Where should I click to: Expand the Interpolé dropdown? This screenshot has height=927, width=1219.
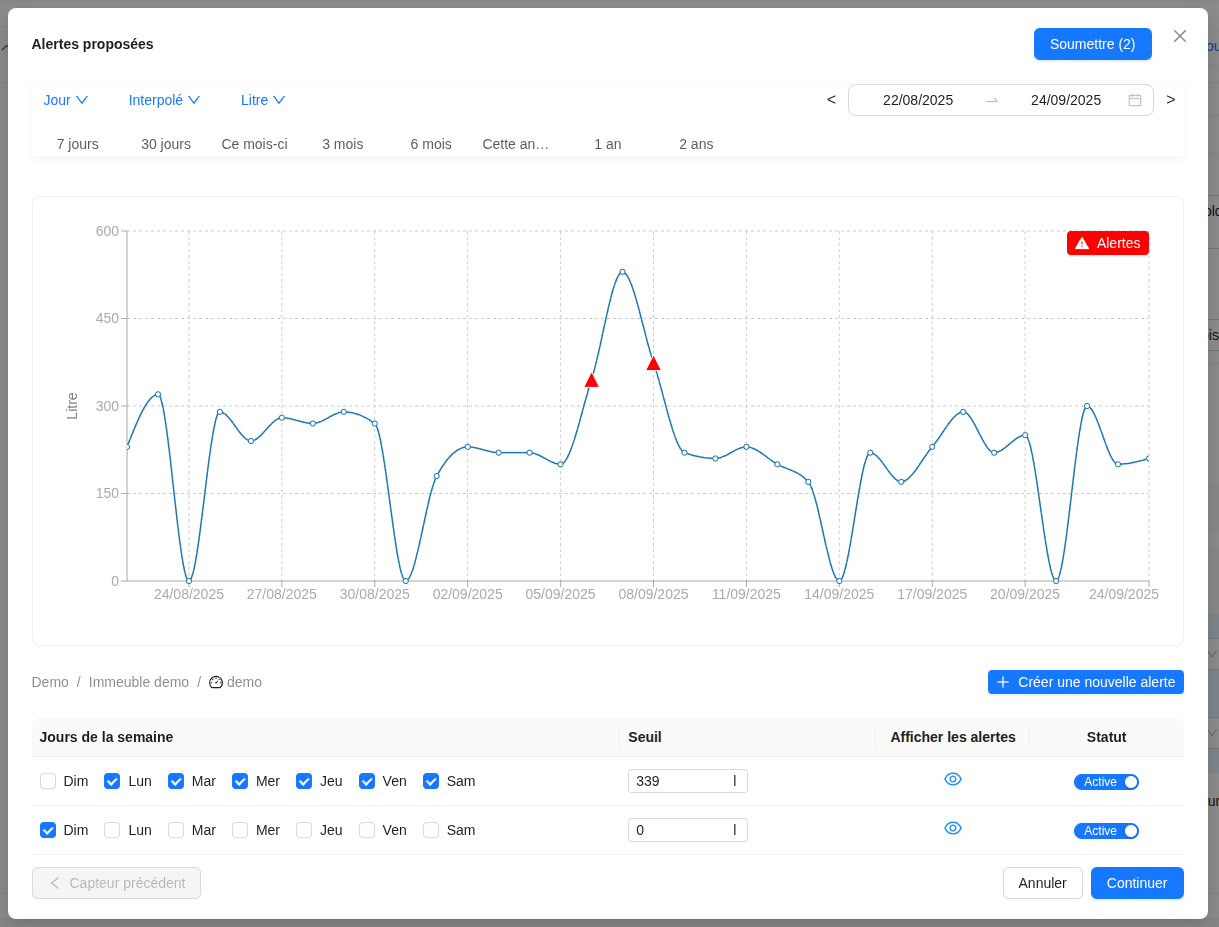(x=164, y=100)
